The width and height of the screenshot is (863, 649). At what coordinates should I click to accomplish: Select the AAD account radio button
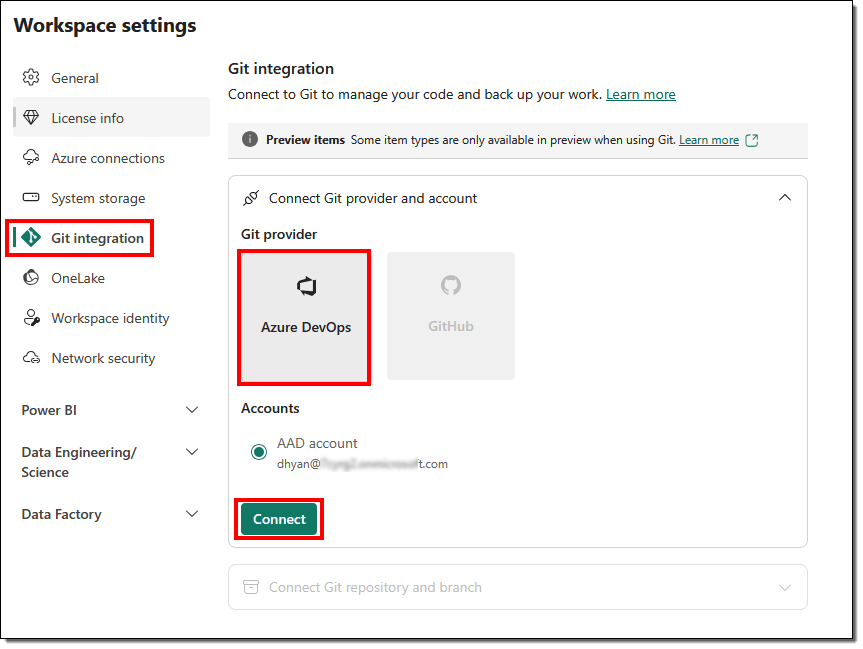[259, 452]
